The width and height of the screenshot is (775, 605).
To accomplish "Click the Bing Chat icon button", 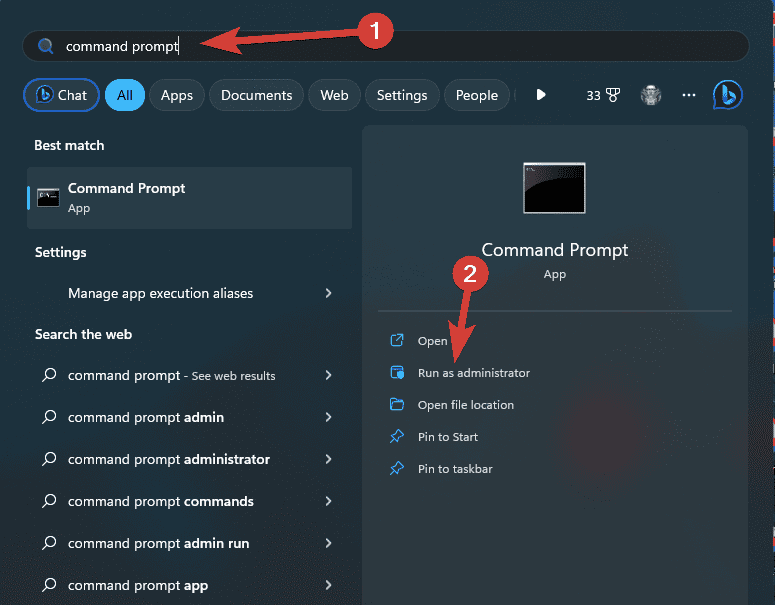I will point(61,95).
